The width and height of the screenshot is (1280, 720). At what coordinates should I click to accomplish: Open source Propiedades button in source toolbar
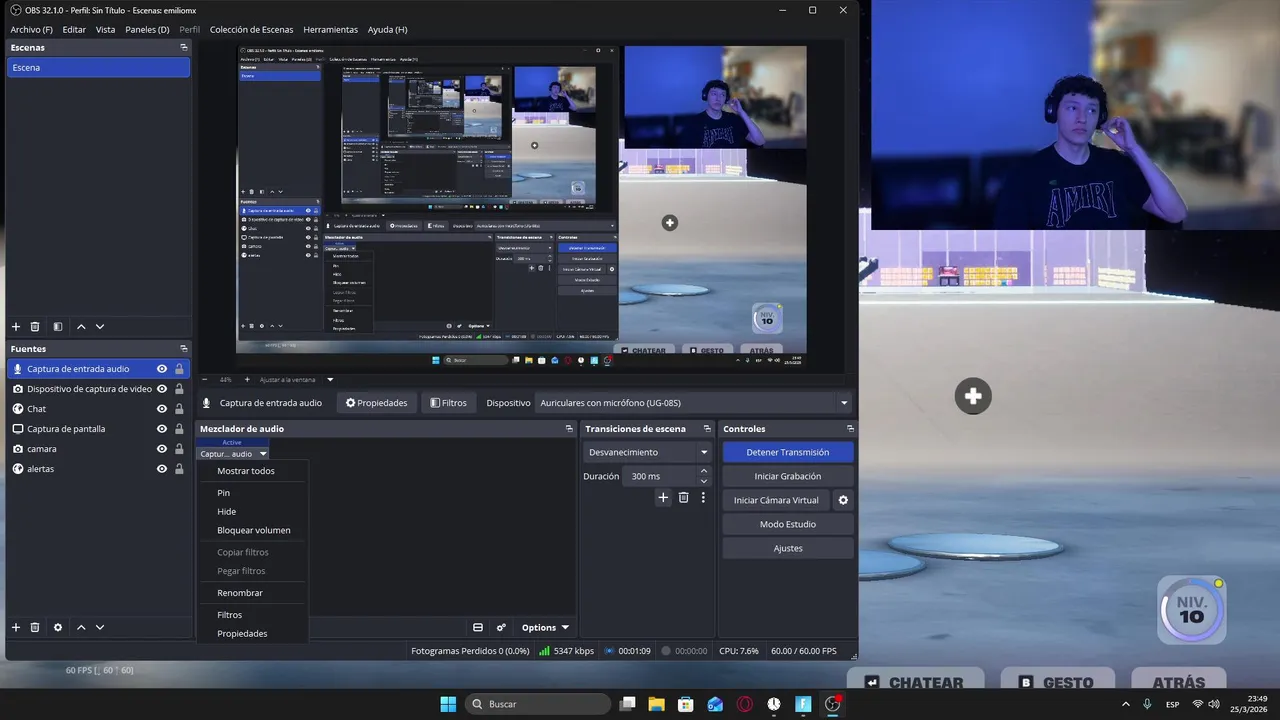point(377,403)
